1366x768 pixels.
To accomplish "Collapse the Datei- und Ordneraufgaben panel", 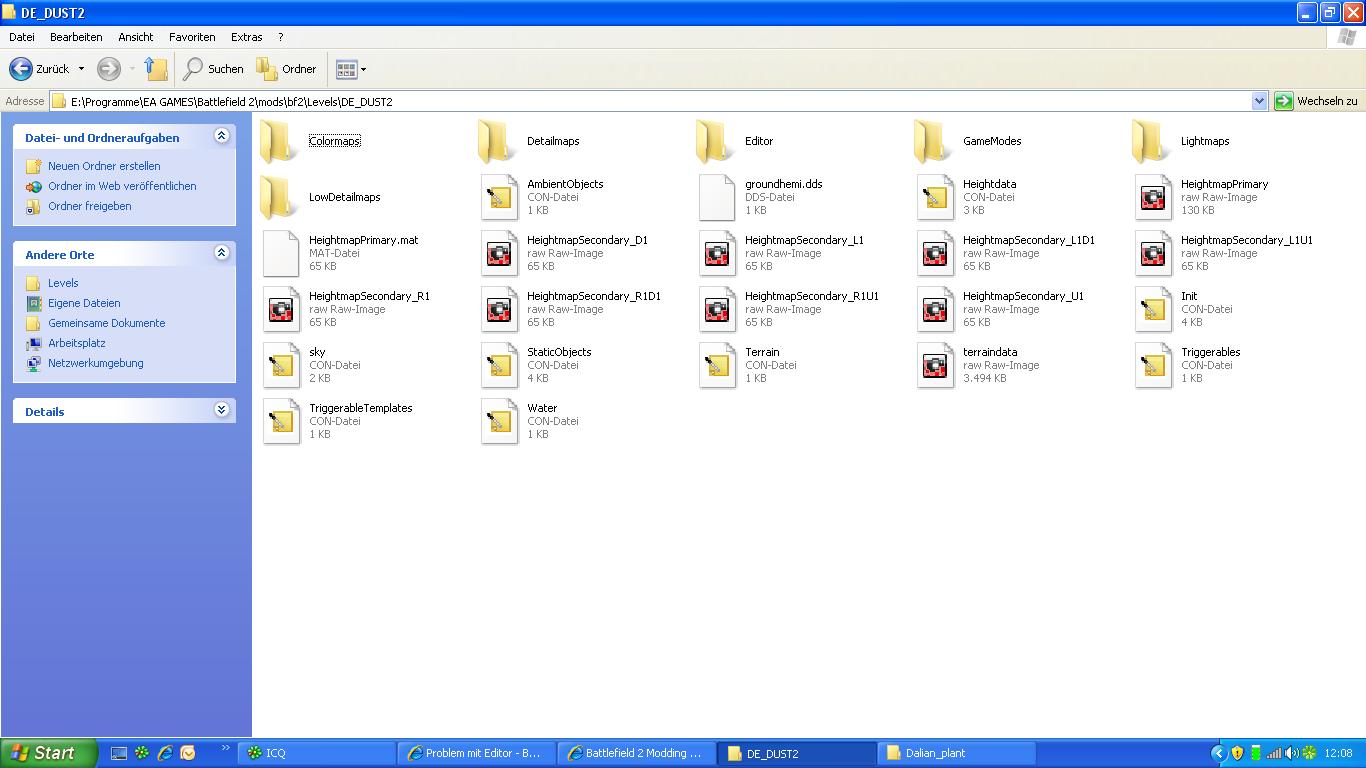I will [x=221, y=136].
